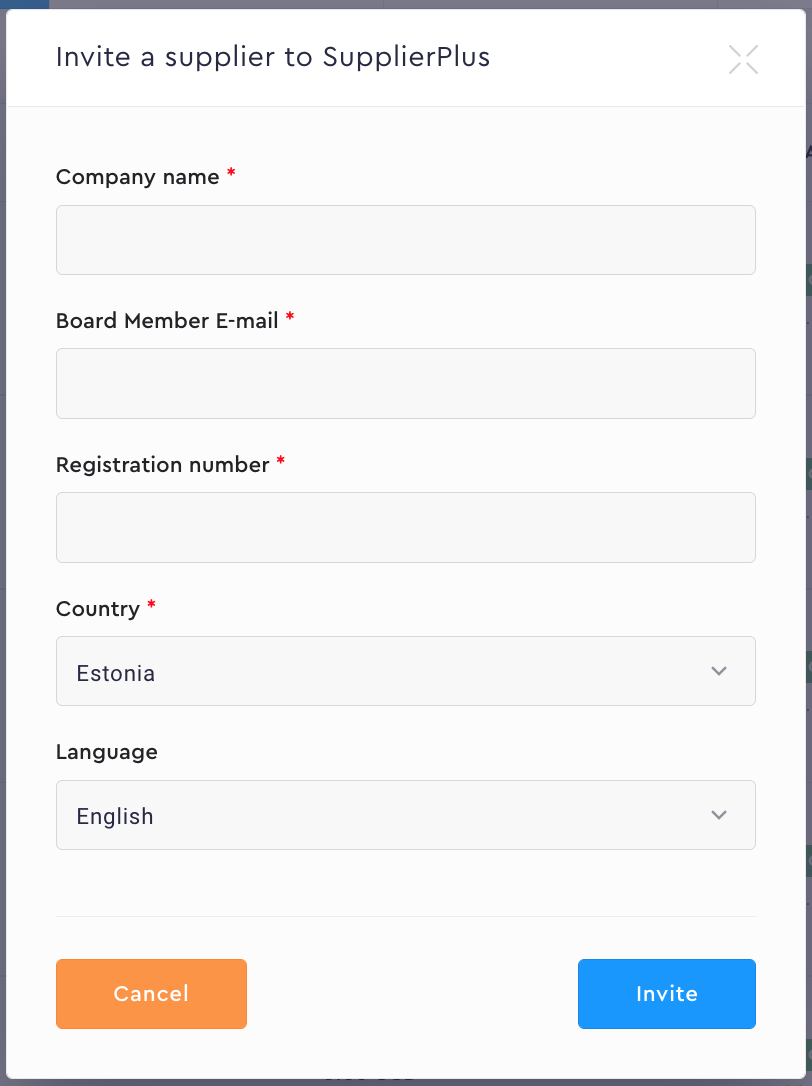This screenshot has width=812, height=1086.
Task: Click the red asterisk beside Registration number
Action: [281, 462]
